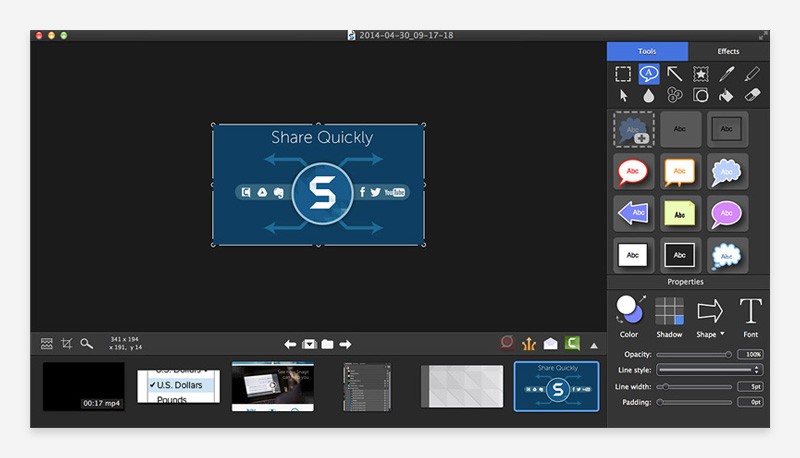The height and width of the screenshot is (458, 800).
Task: Open the zoom magnifier control
Action: click(87, 344)
